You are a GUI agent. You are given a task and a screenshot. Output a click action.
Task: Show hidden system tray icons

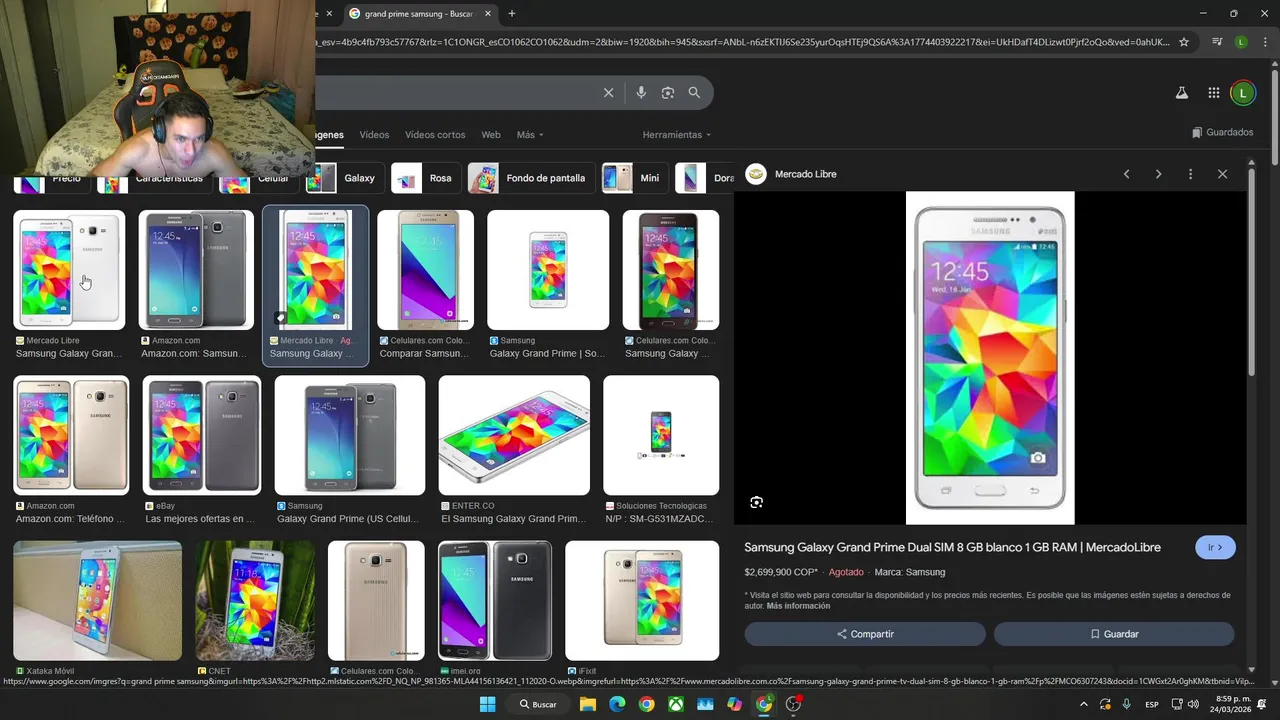point(1083,704)
